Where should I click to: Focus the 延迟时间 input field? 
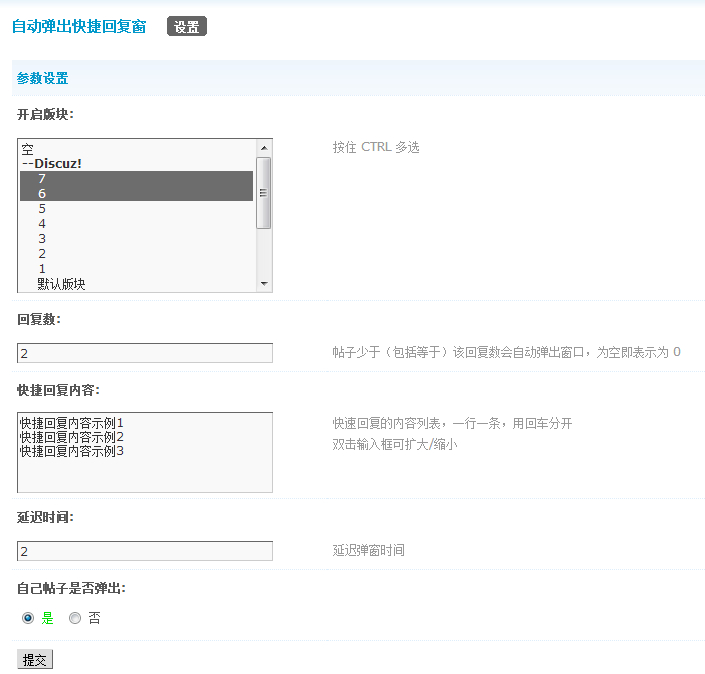(145, 551)
